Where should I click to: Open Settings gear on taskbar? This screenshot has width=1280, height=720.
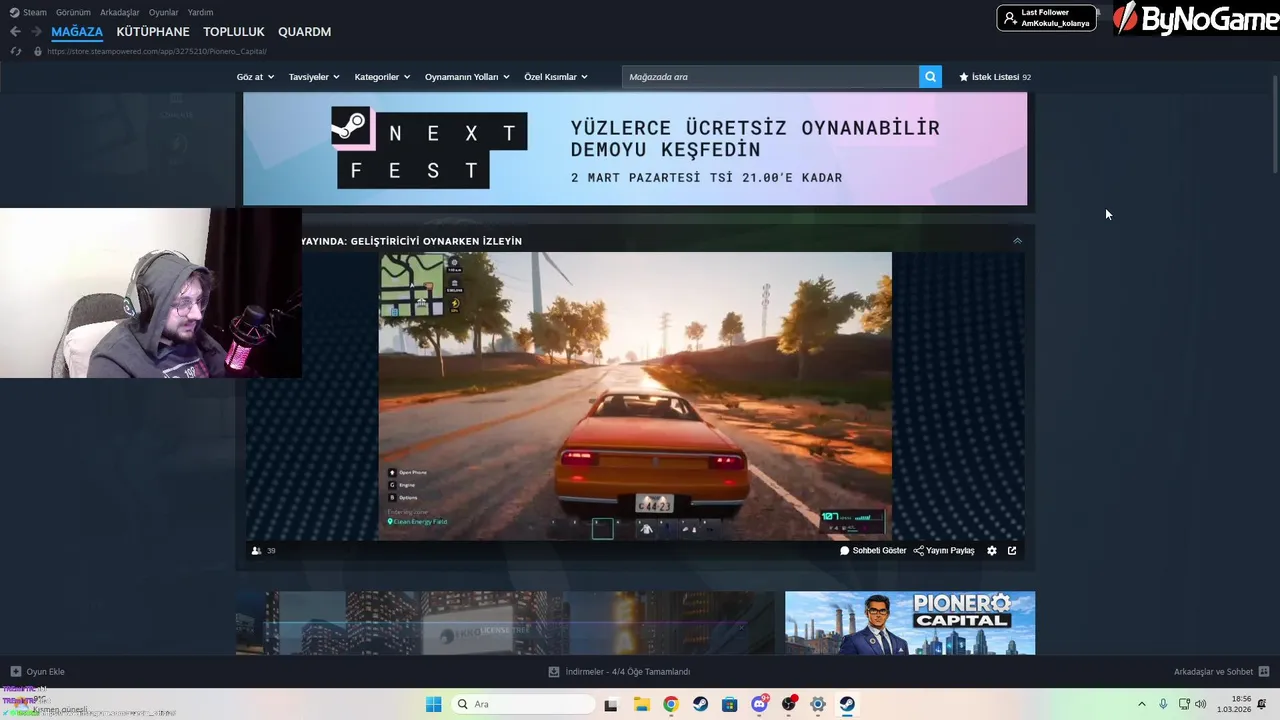[818, 704]
